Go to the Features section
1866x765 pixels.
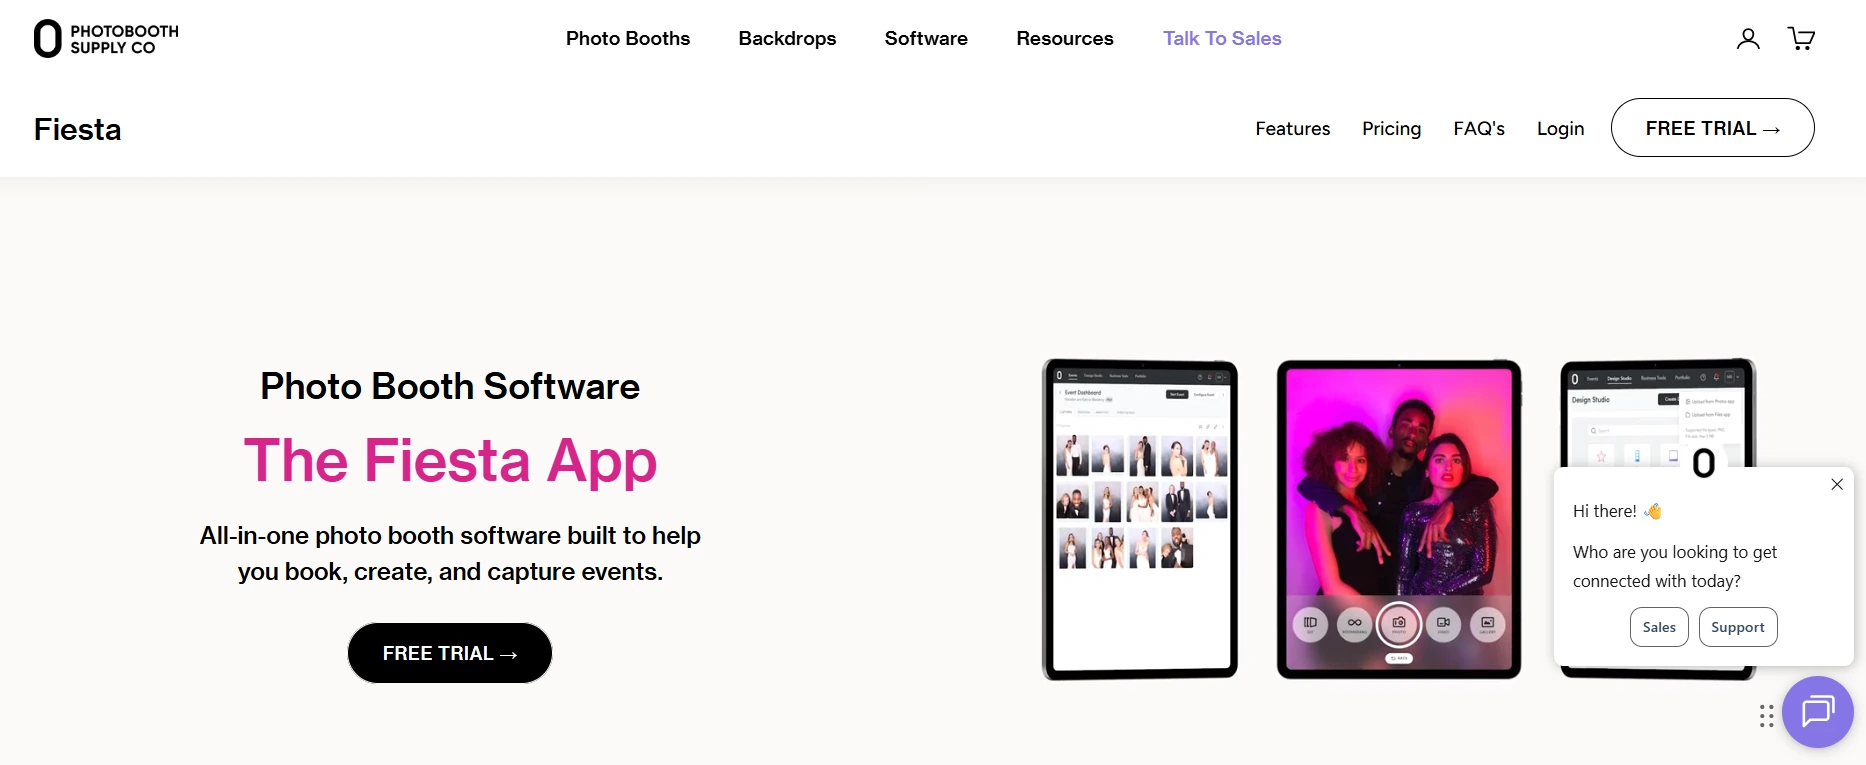(1293, 128)
